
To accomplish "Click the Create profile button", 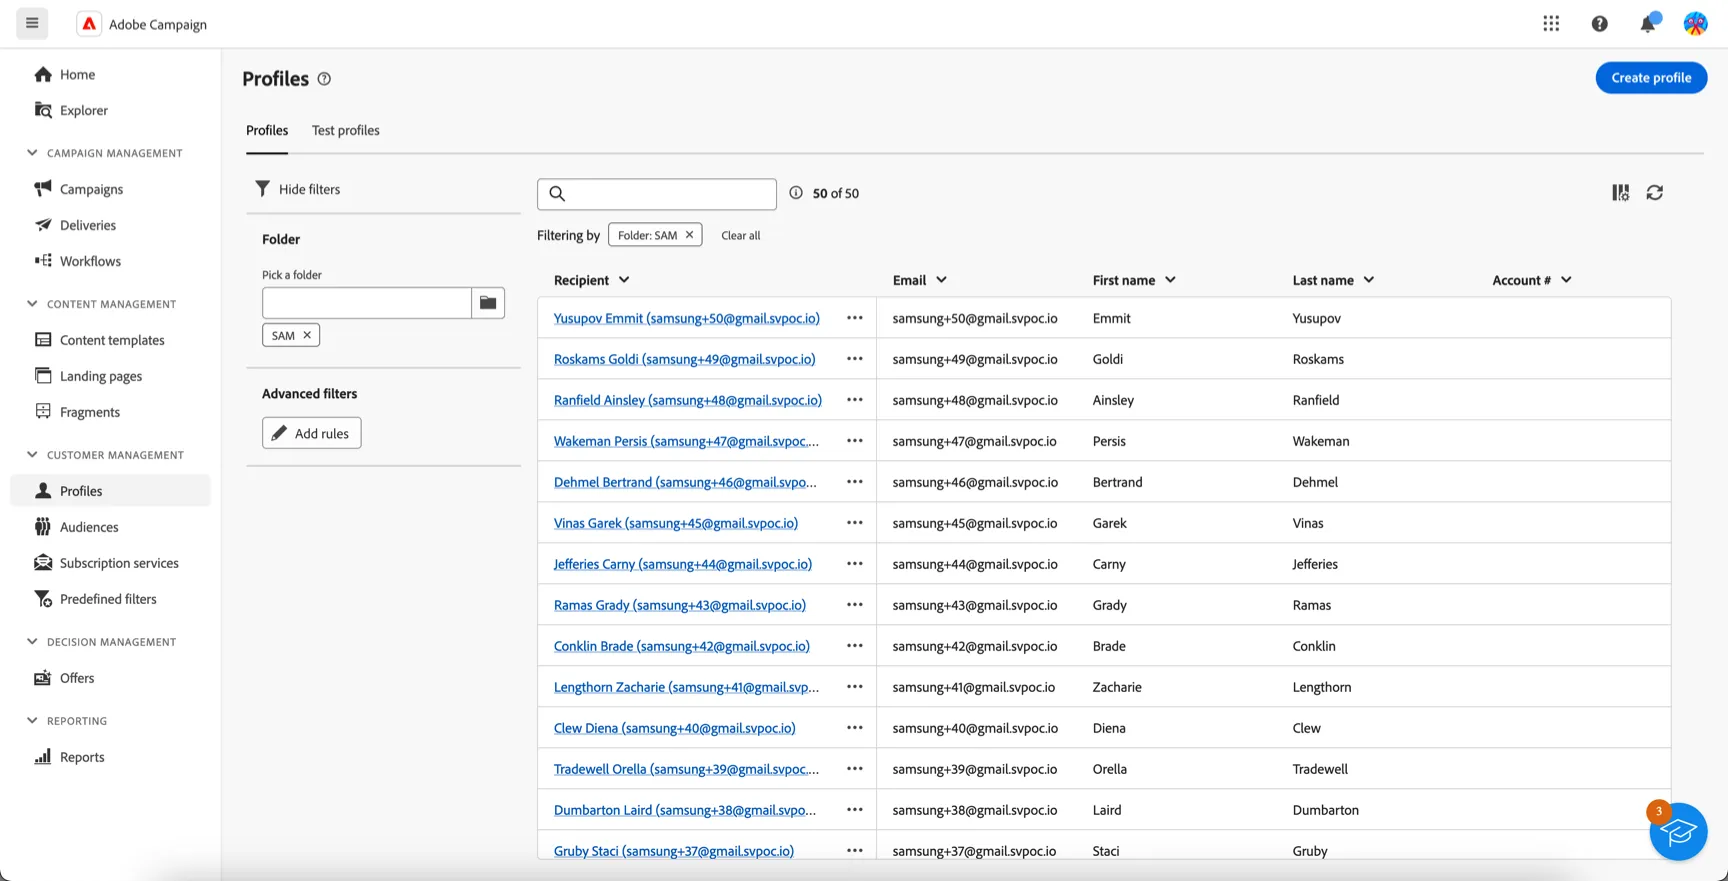I will tap(1651, 78).
